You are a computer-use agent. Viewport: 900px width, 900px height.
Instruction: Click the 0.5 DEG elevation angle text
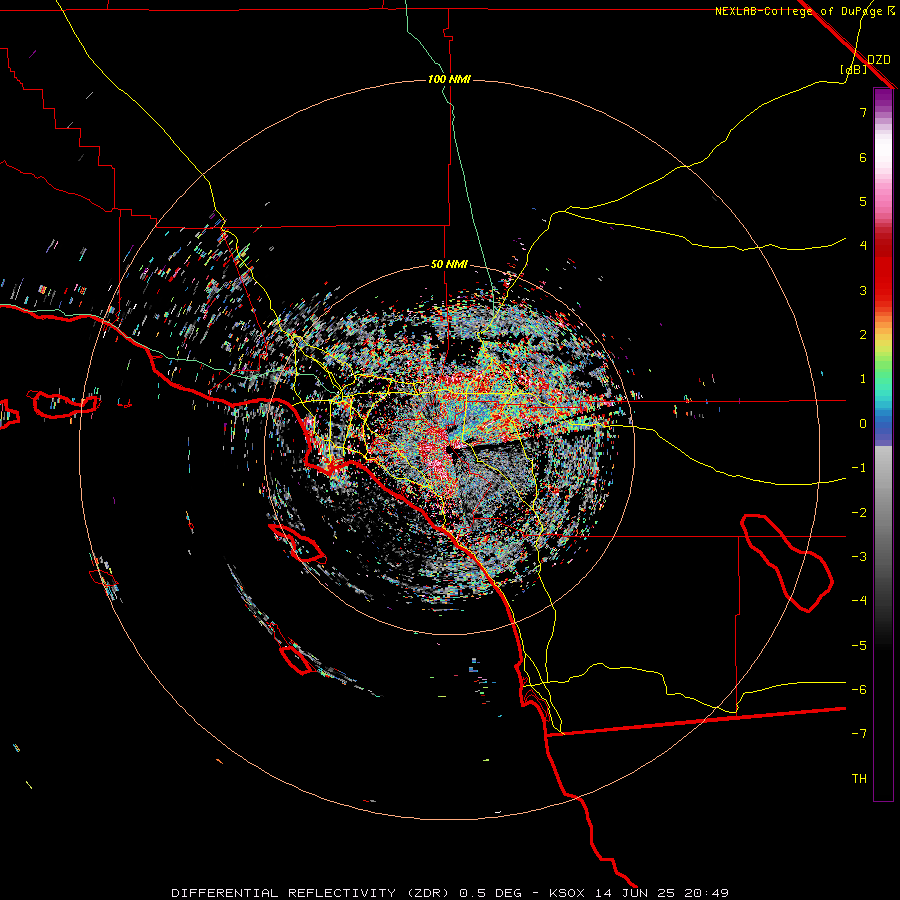(490, 893)
